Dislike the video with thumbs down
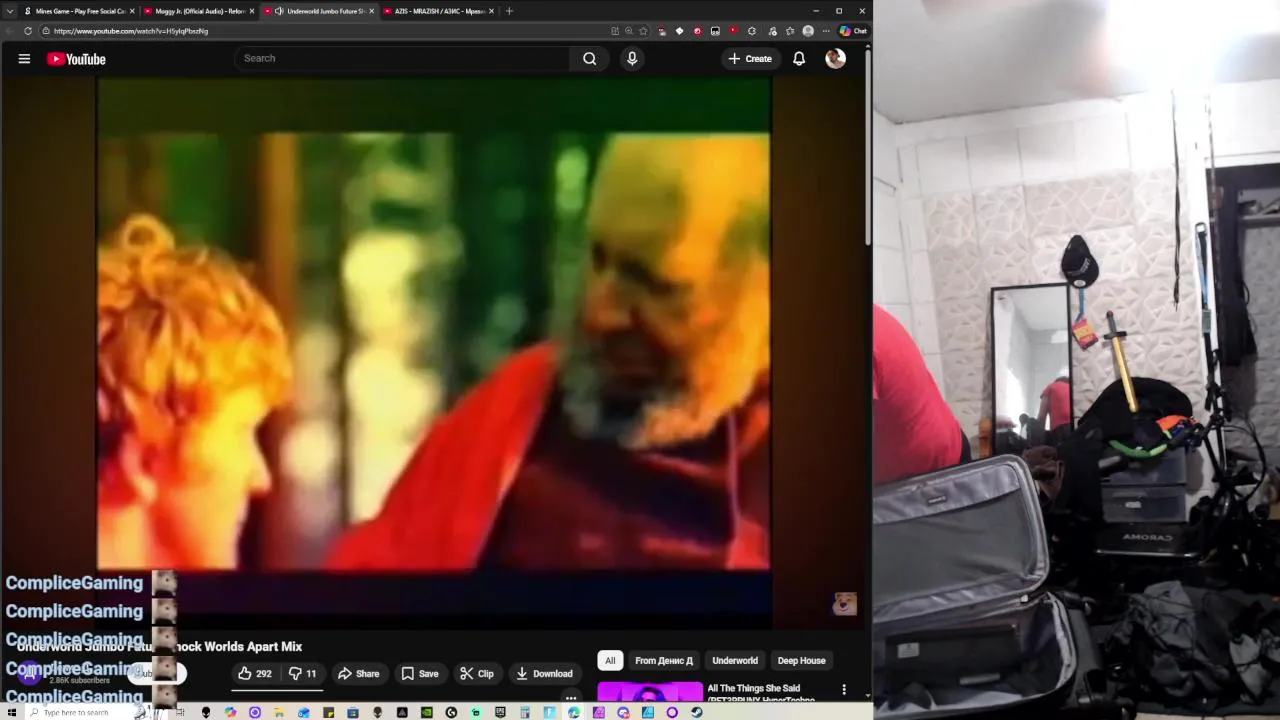The height and width of the screenshot is (720, 1280). point(303,673)
